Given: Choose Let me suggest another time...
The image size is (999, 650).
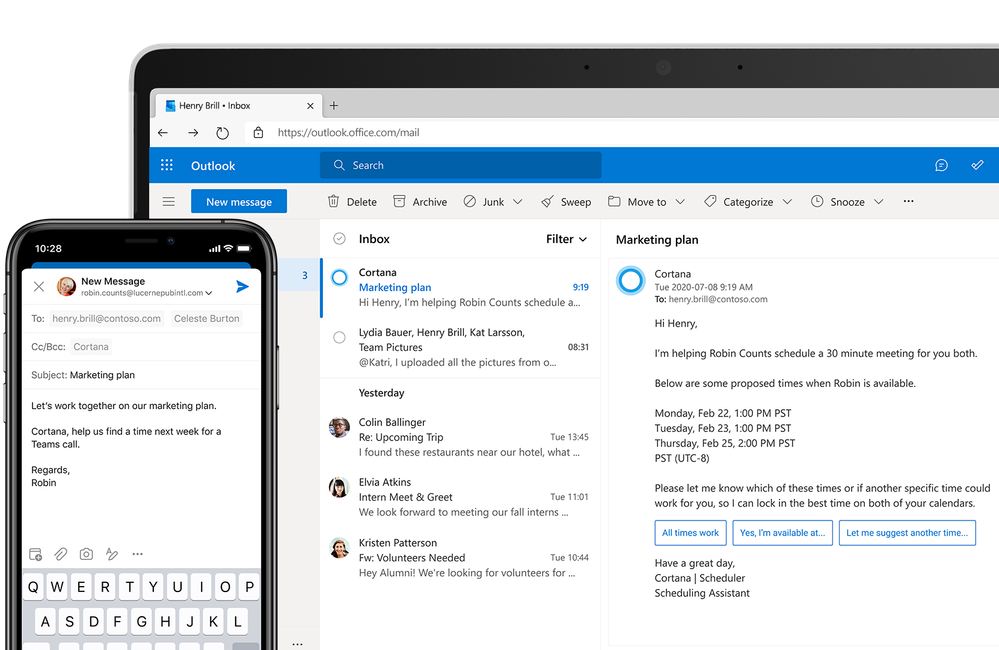Looking at the screenshot, I should [907, 533].
